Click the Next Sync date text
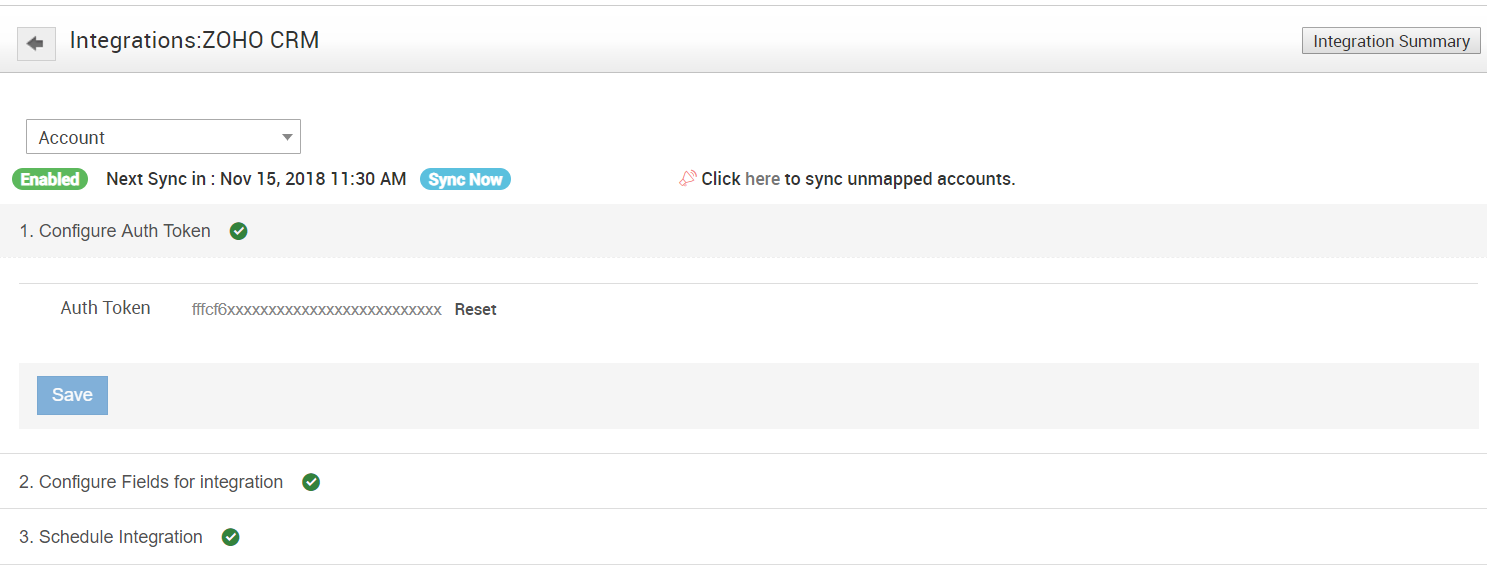The image size is (1487, 580). 256,179
